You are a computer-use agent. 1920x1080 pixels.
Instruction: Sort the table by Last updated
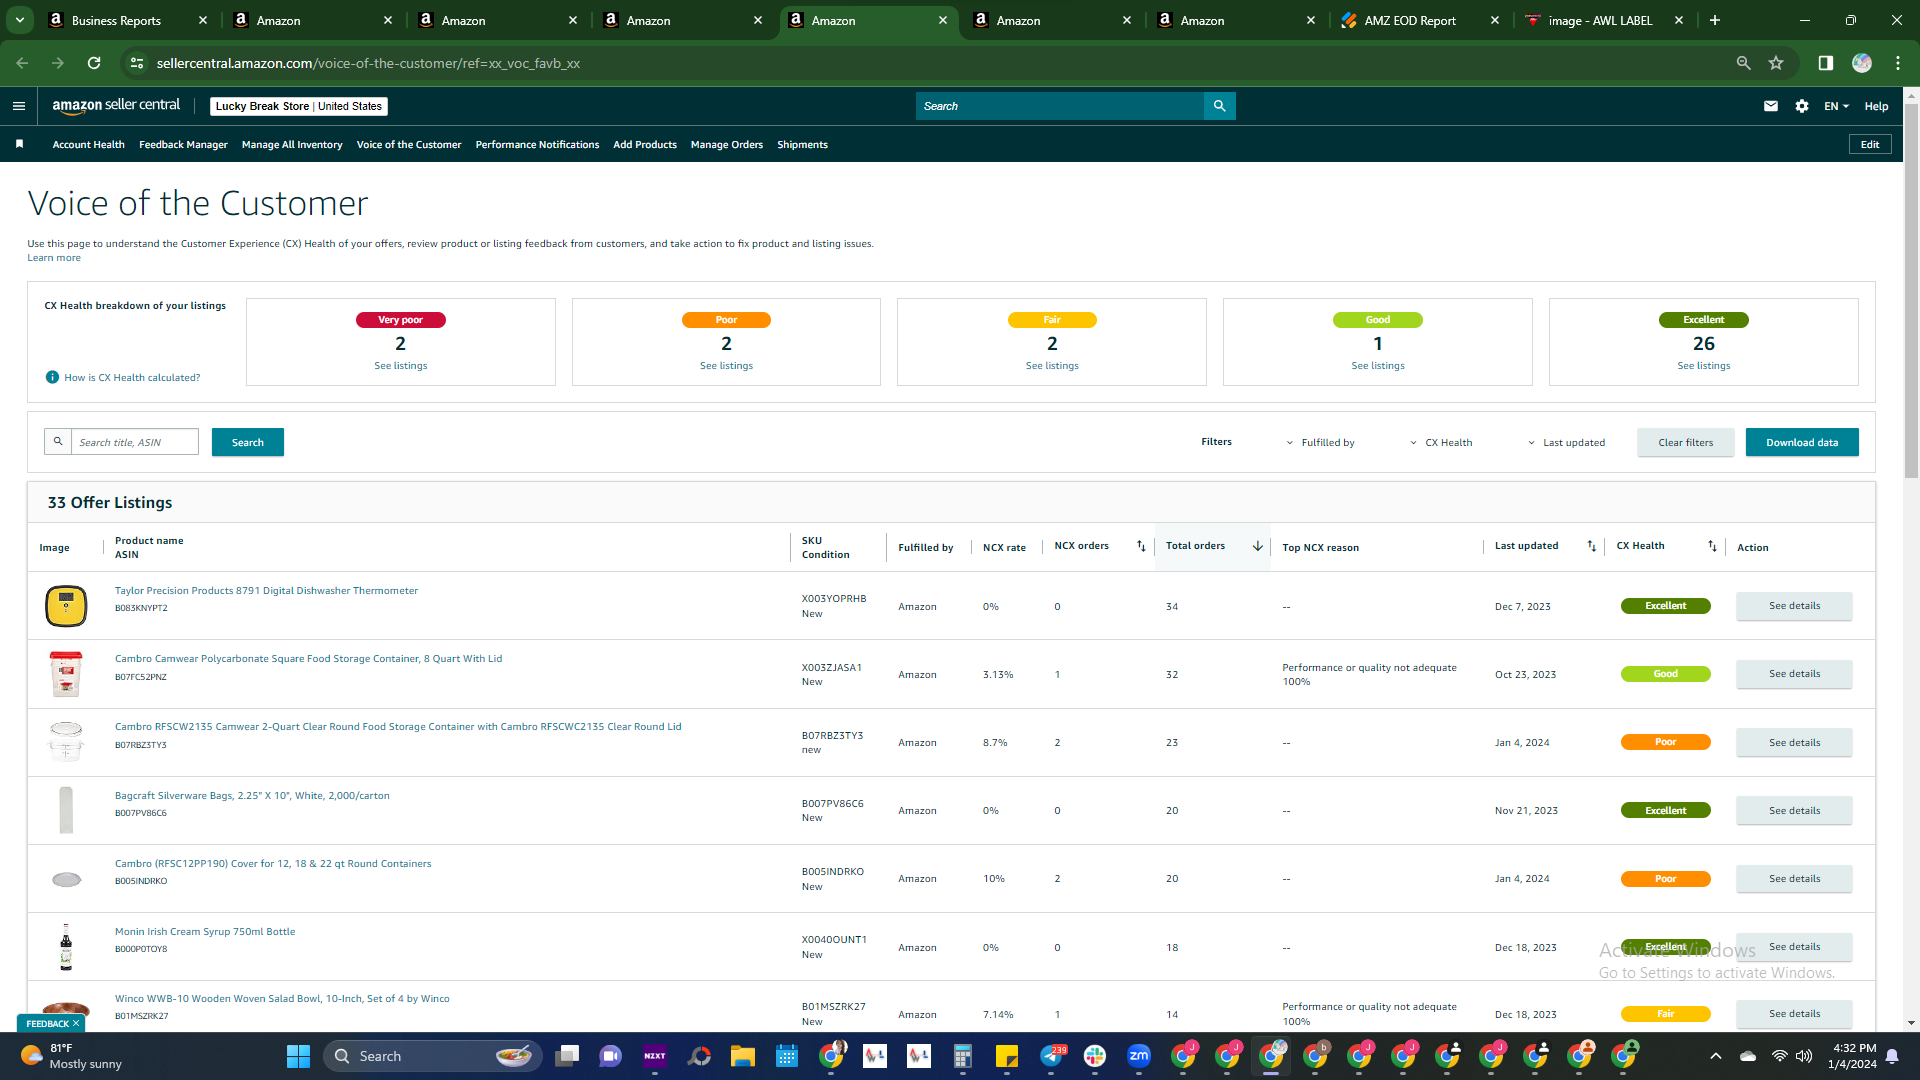(x=1592, y=546)
